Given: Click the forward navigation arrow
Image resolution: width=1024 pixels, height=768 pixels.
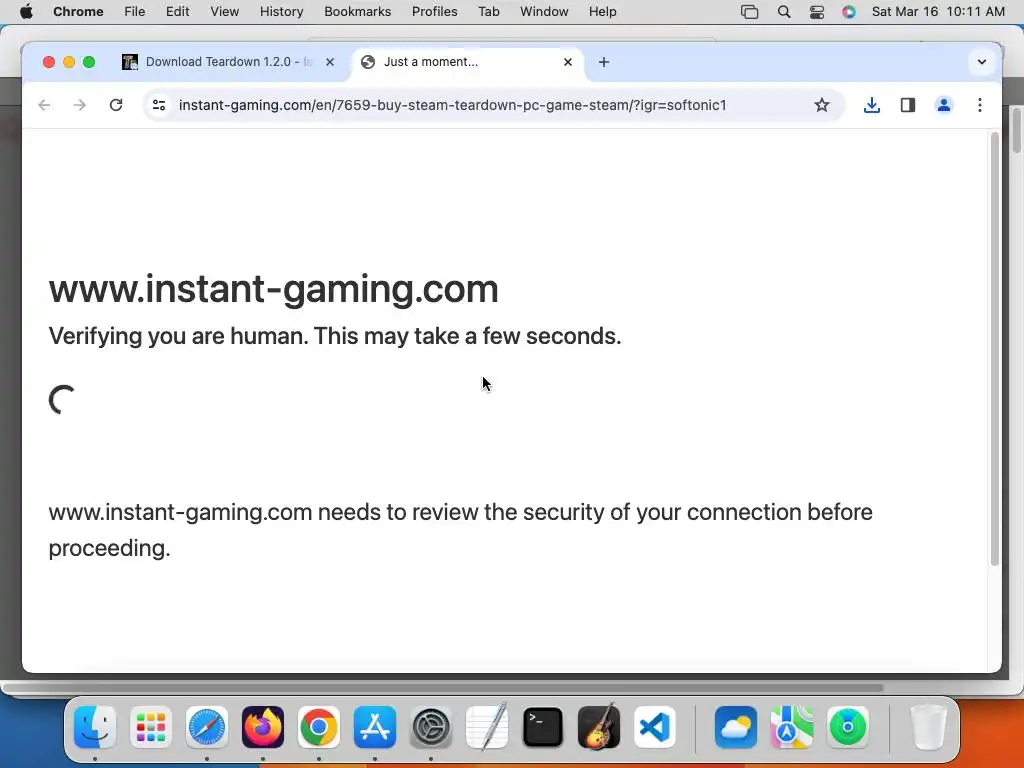Looking at the screenshot, I should pos(80,105).
